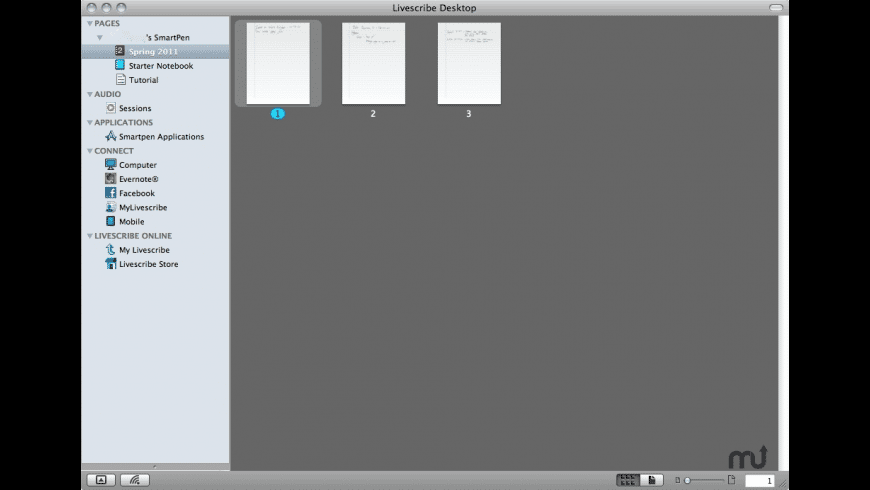Select the Facebook connector icon

point(110,193)
